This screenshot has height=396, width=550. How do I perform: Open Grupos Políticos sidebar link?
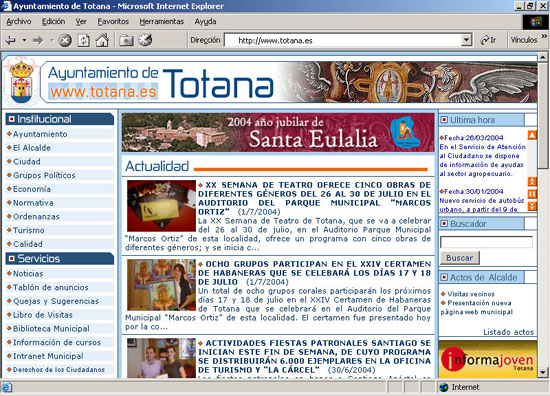(x=44, y=175)
